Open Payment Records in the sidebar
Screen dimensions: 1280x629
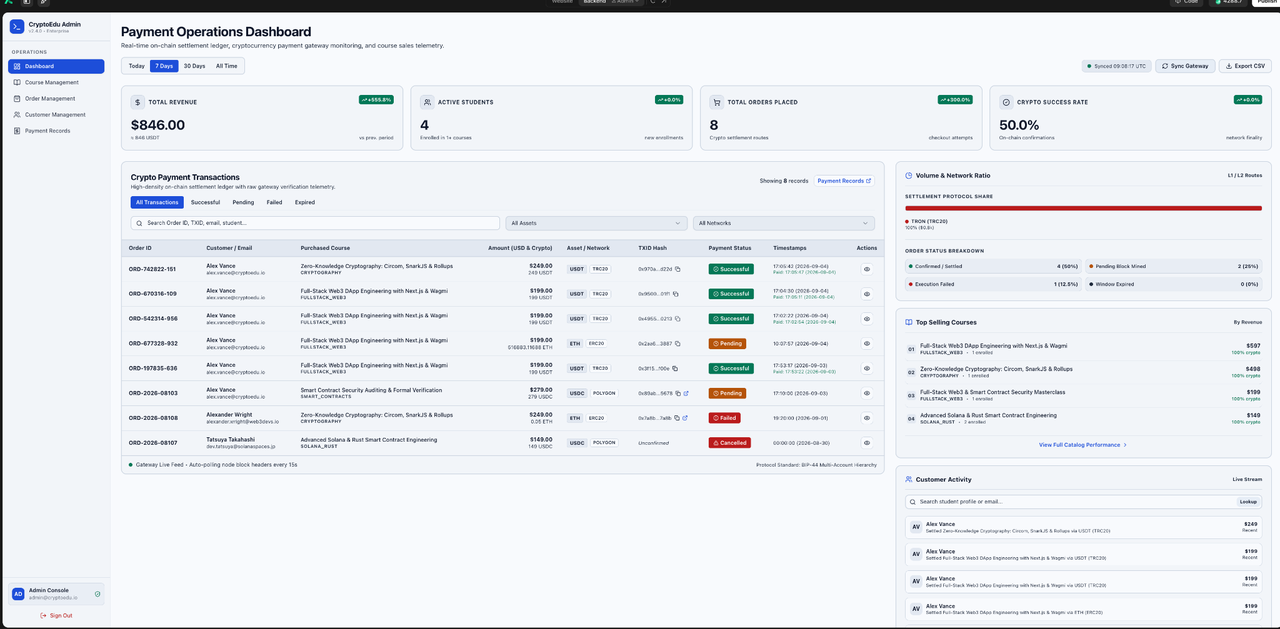coord(56,130)
